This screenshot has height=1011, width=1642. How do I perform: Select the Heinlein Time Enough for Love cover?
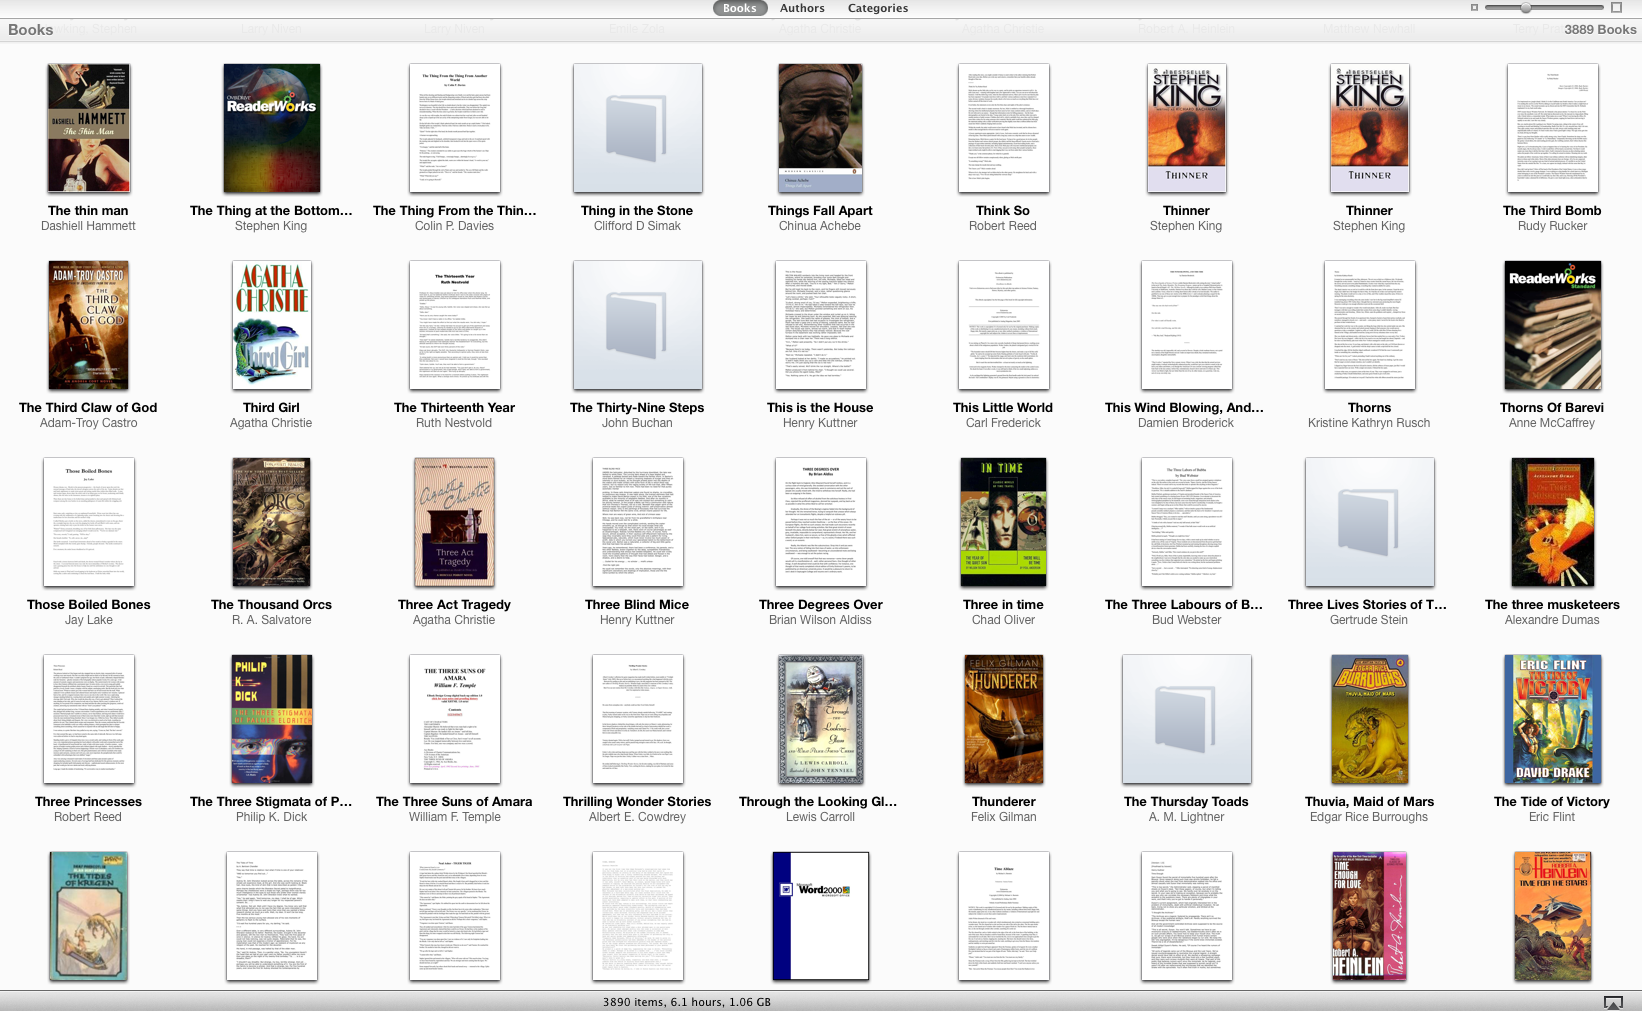1369,916
